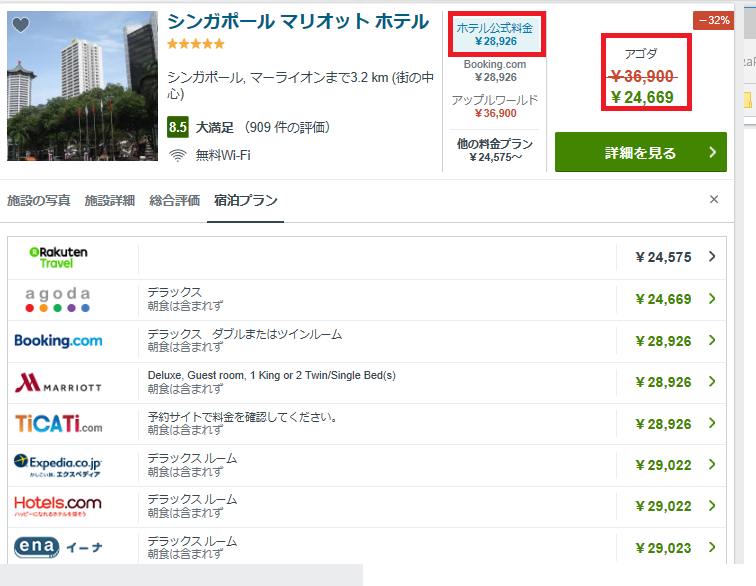This screenshot has height=586, width=756.
Task: Open the 909 件の評価 reviews text
Action: click(x=287, y=127)
